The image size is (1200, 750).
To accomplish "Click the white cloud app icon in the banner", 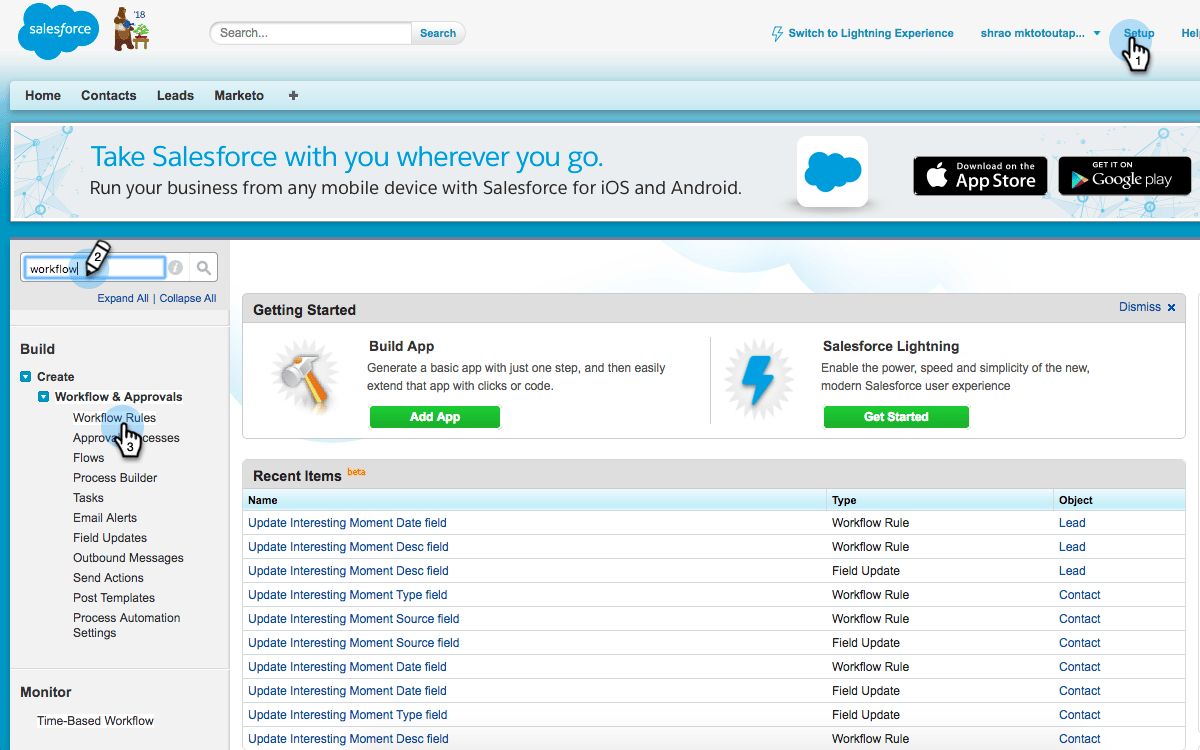I will [832, 172].
